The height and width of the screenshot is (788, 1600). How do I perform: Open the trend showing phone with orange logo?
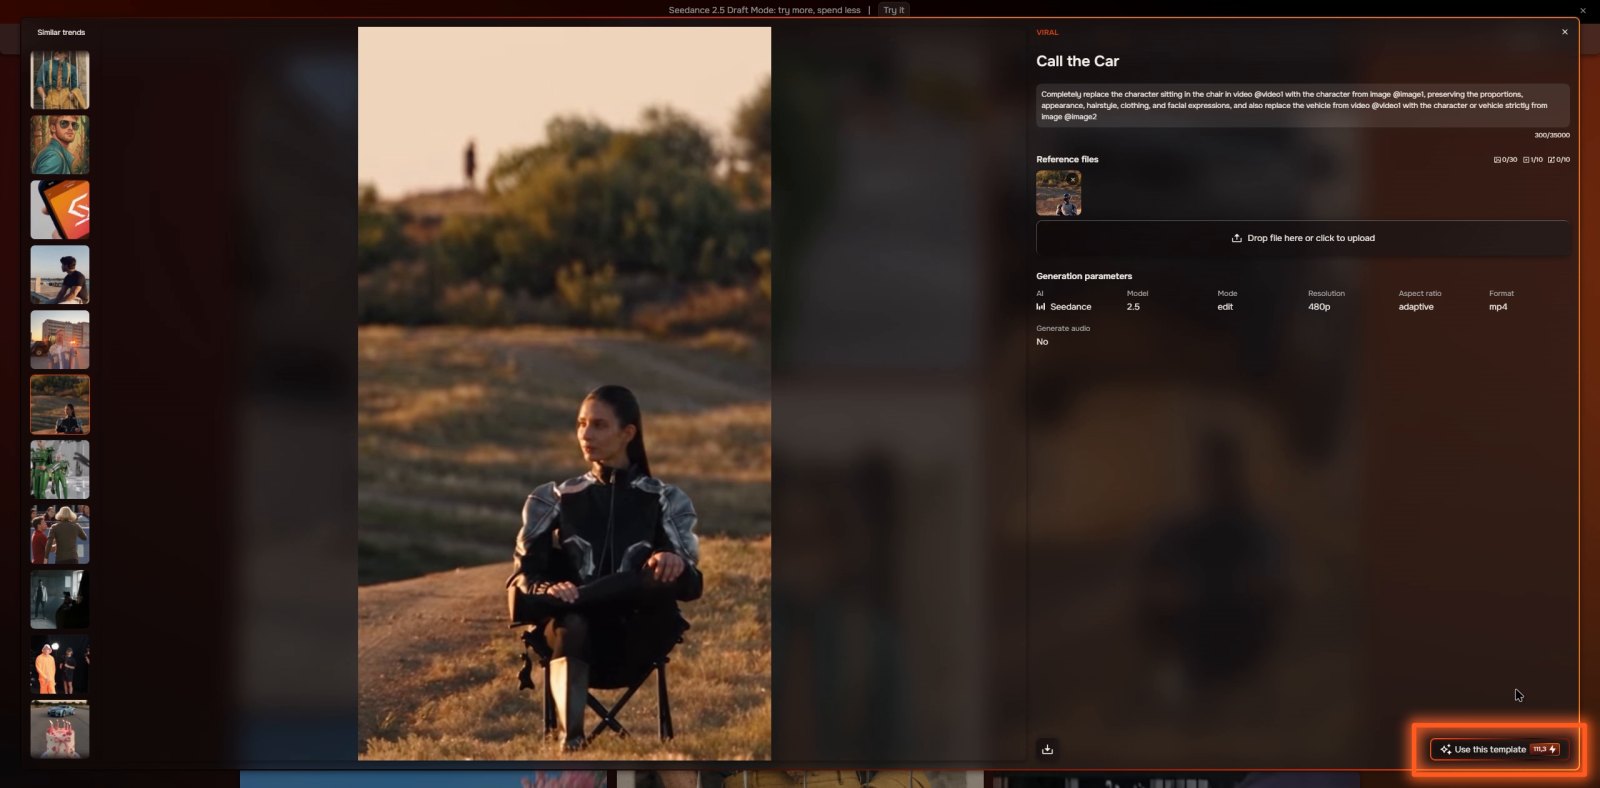point(60,210)
